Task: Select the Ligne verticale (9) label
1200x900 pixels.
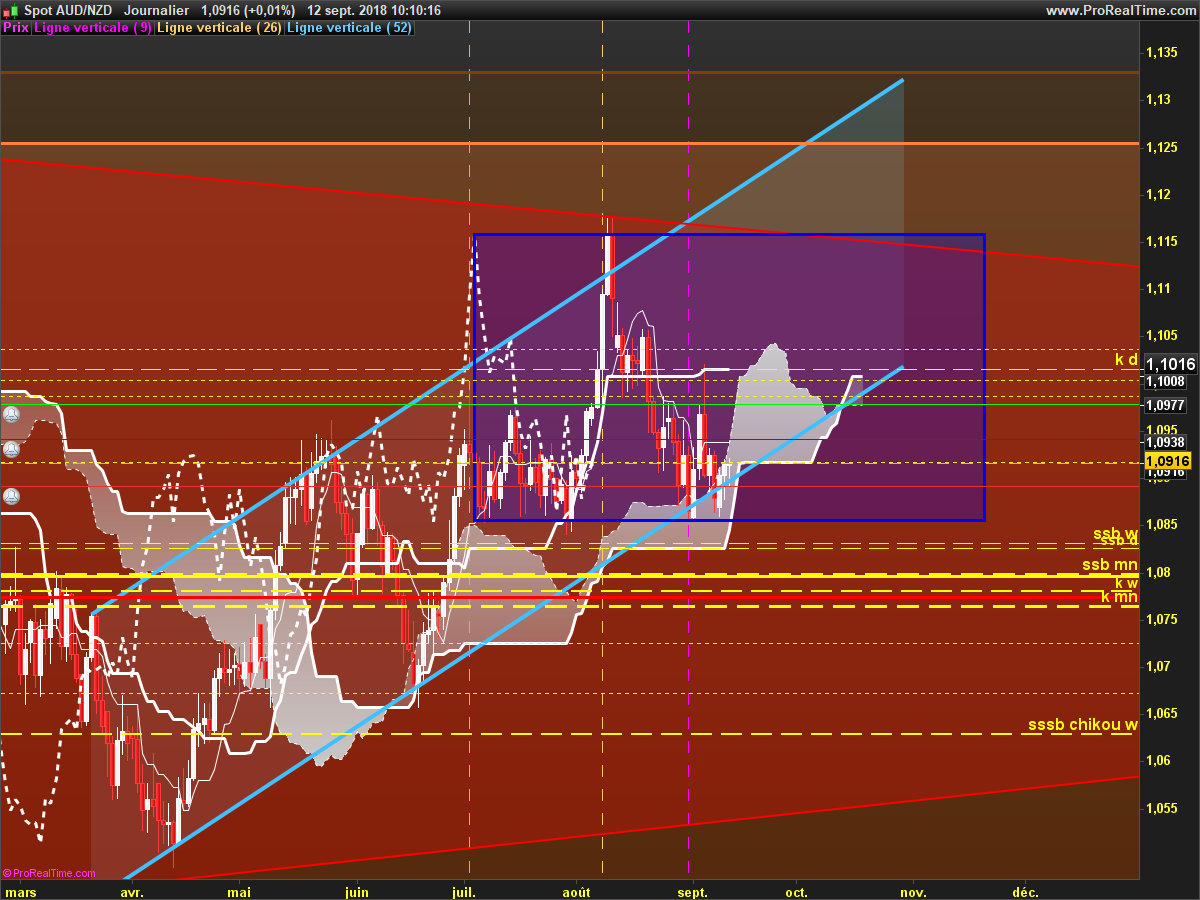Action: (93, 28)
